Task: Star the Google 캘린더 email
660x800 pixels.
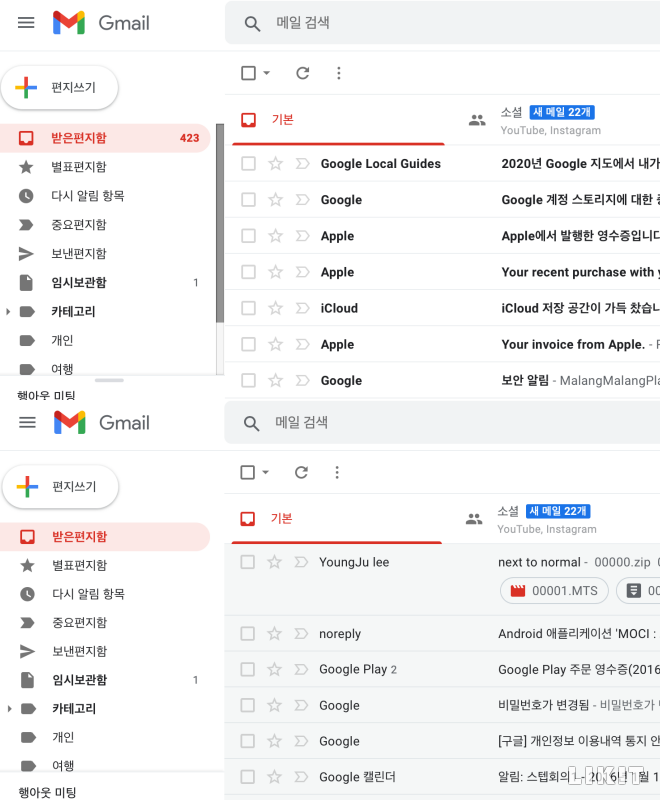Action: click(x=274, y=777)
